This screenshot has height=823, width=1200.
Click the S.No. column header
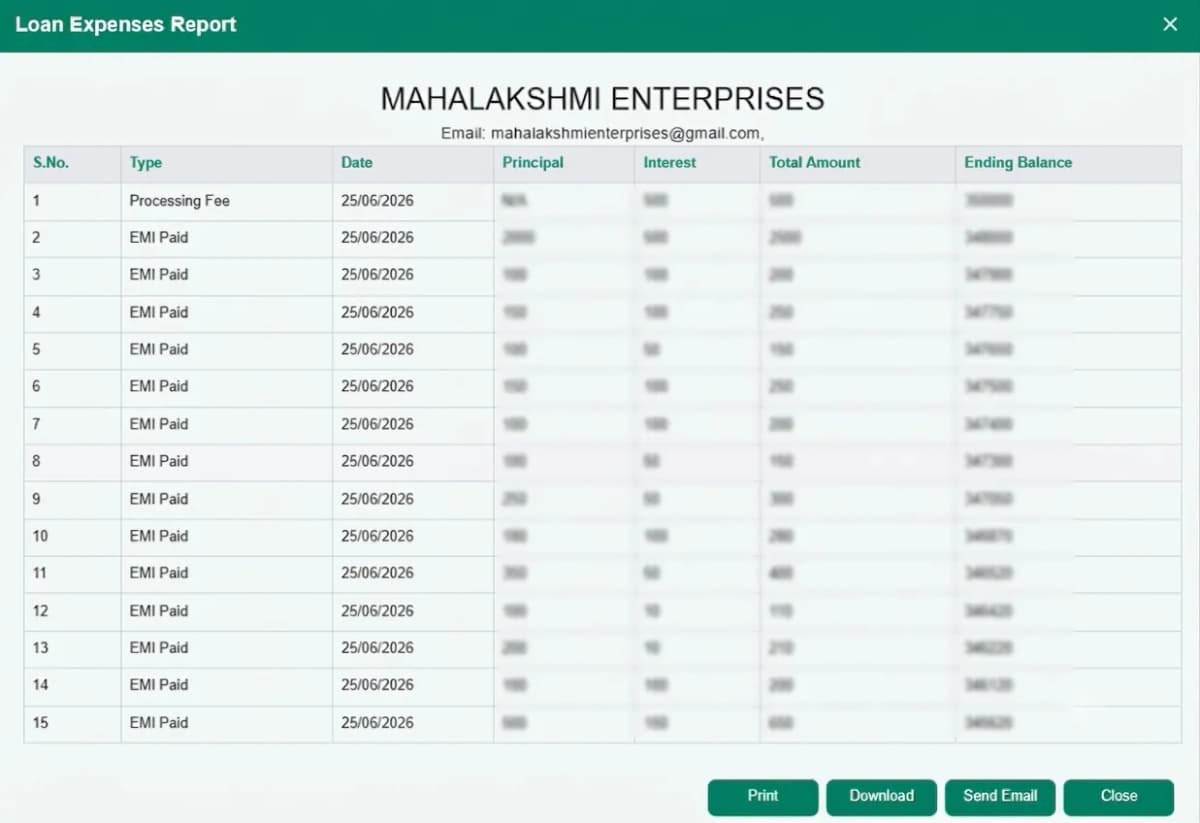(x=73, y=163)
